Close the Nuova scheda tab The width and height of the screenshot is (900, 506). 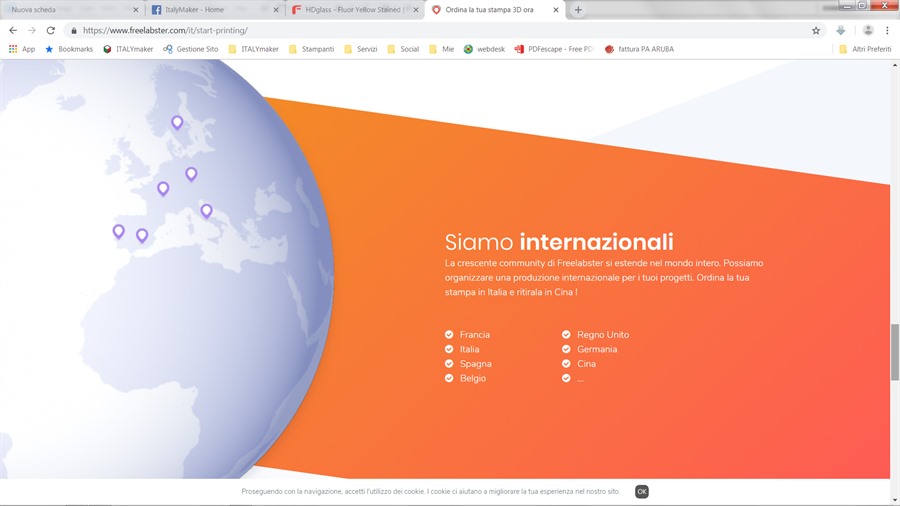click(135, 10)
